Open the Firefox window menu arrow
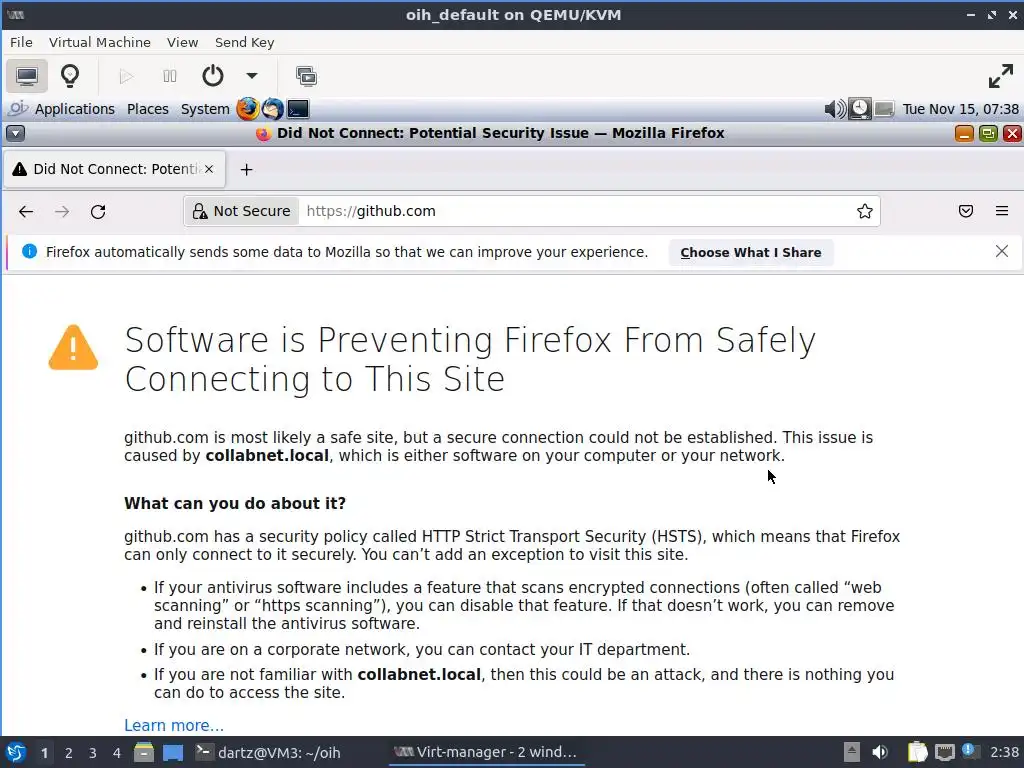The width and height of the screenshot is (1024, 768). click(x=15, y=134)
